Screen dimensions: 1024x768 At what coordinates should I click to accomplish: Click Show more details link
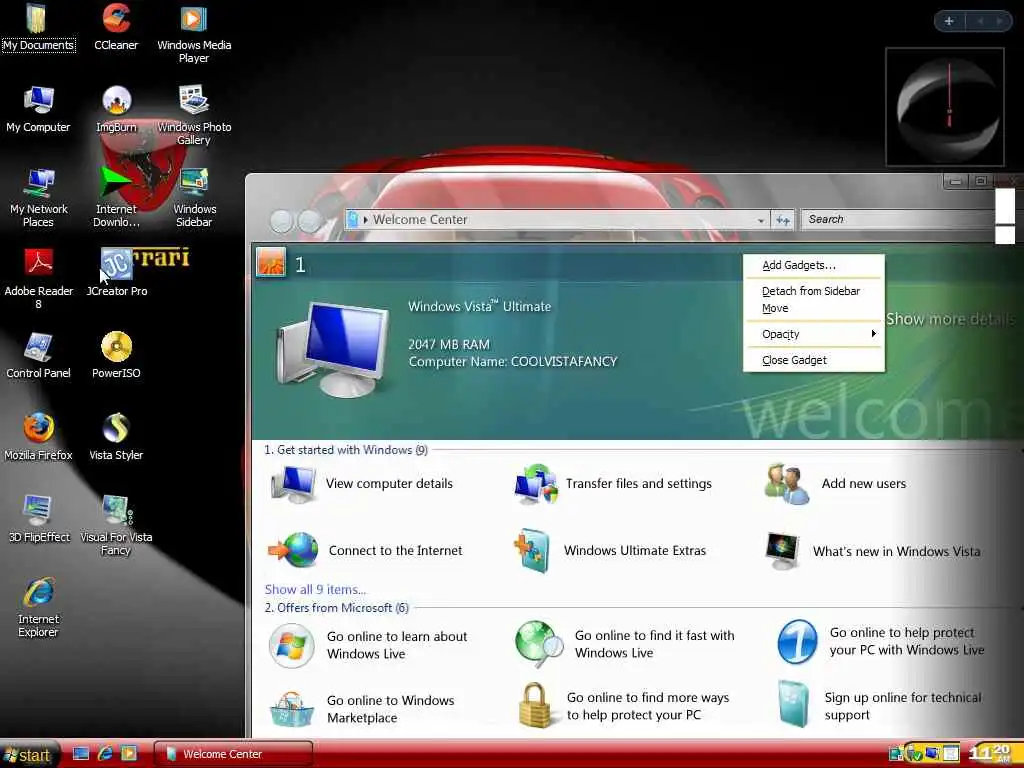coord(950,319)
